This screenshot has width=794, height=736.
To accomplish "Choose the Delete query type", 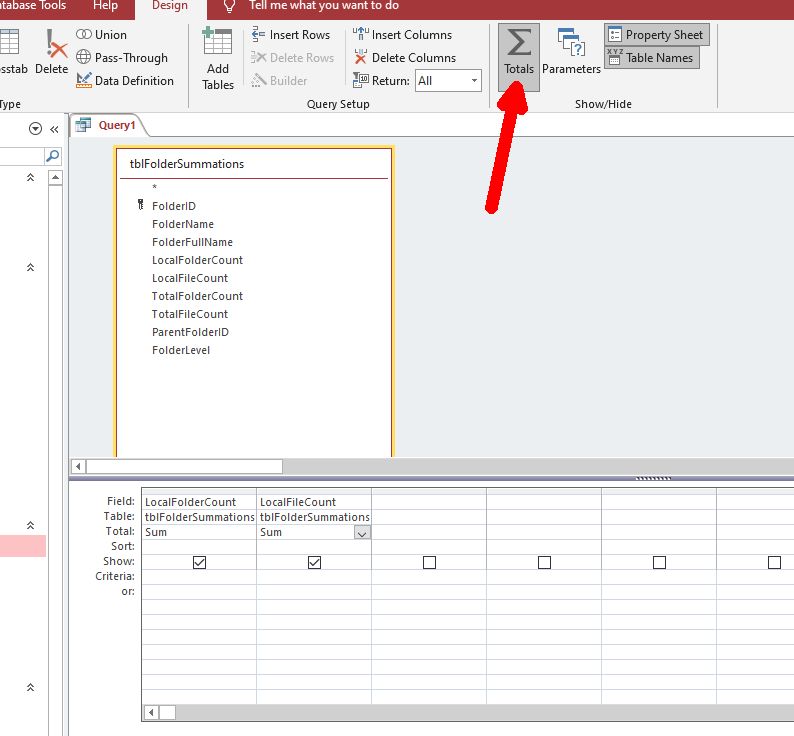I will (52, 52).
